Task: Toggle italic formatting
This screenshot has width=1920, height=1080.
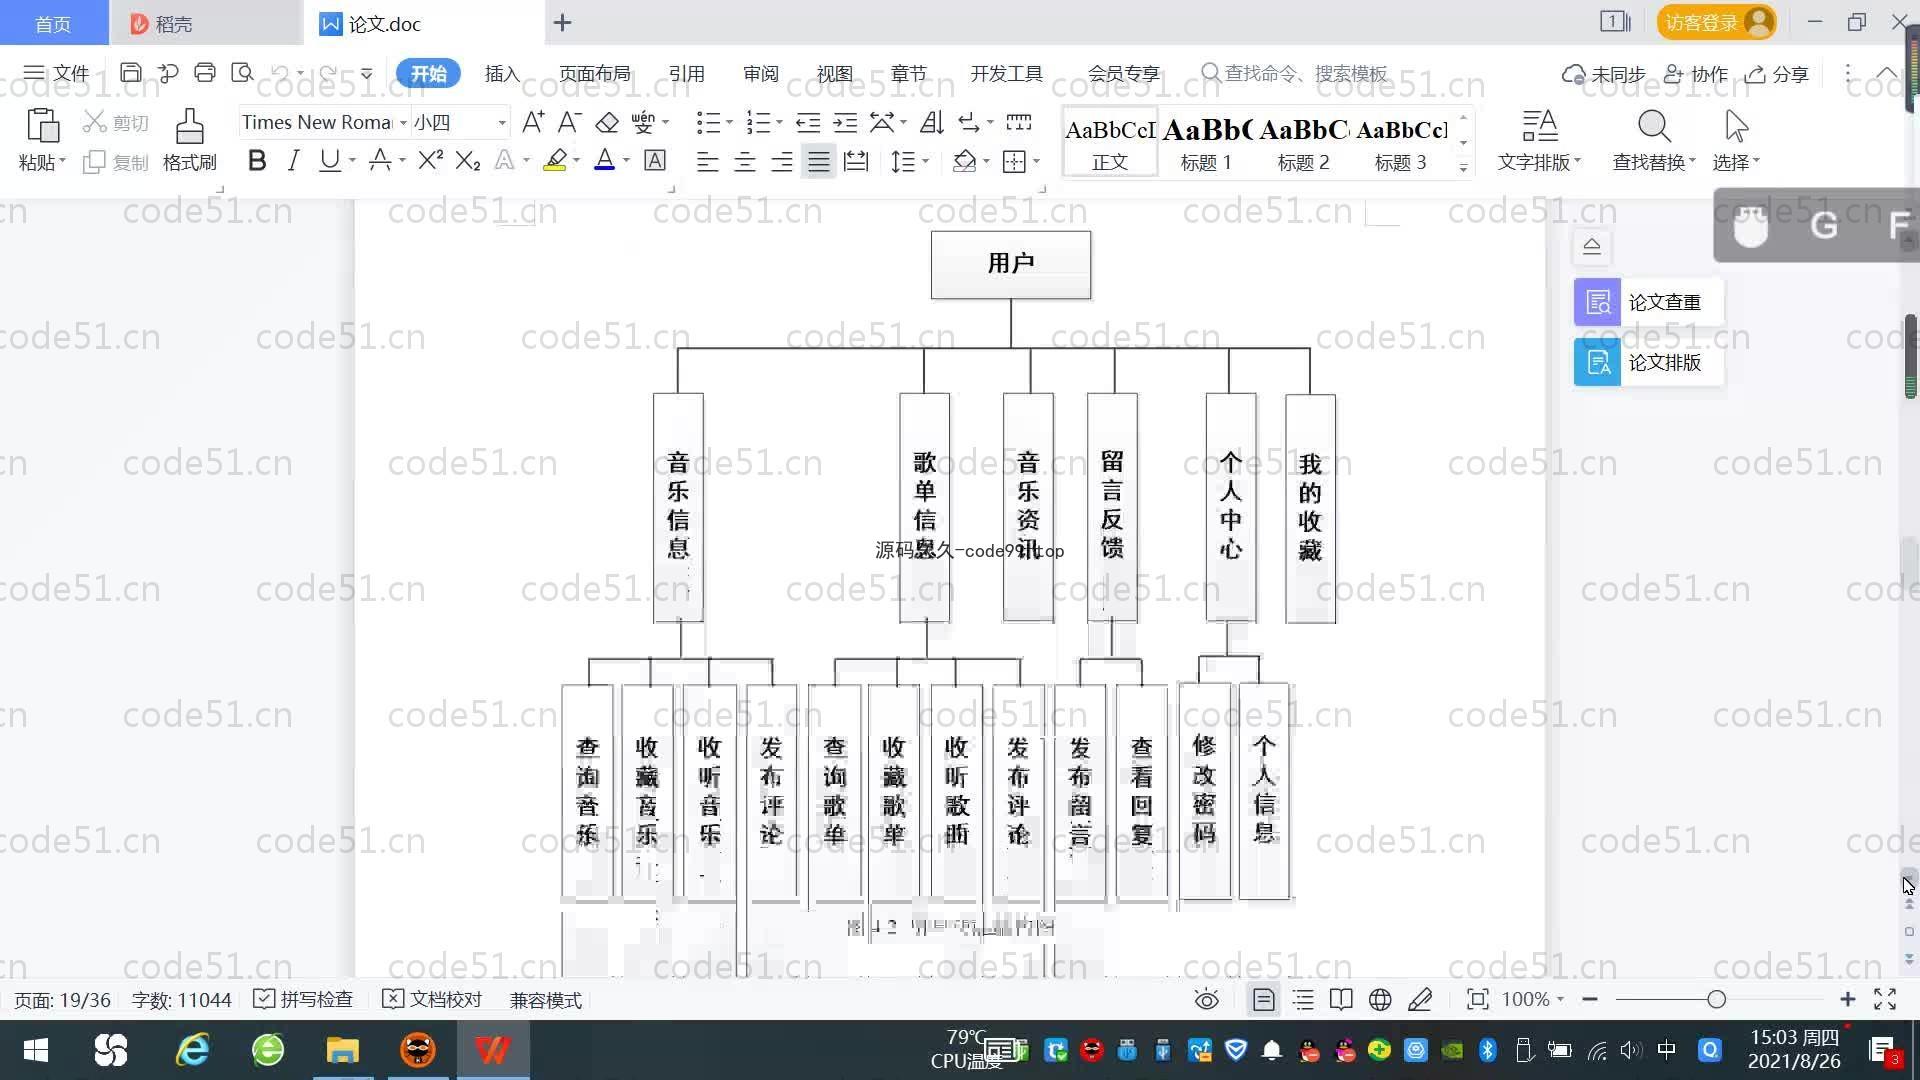Action: click(293, 160)
